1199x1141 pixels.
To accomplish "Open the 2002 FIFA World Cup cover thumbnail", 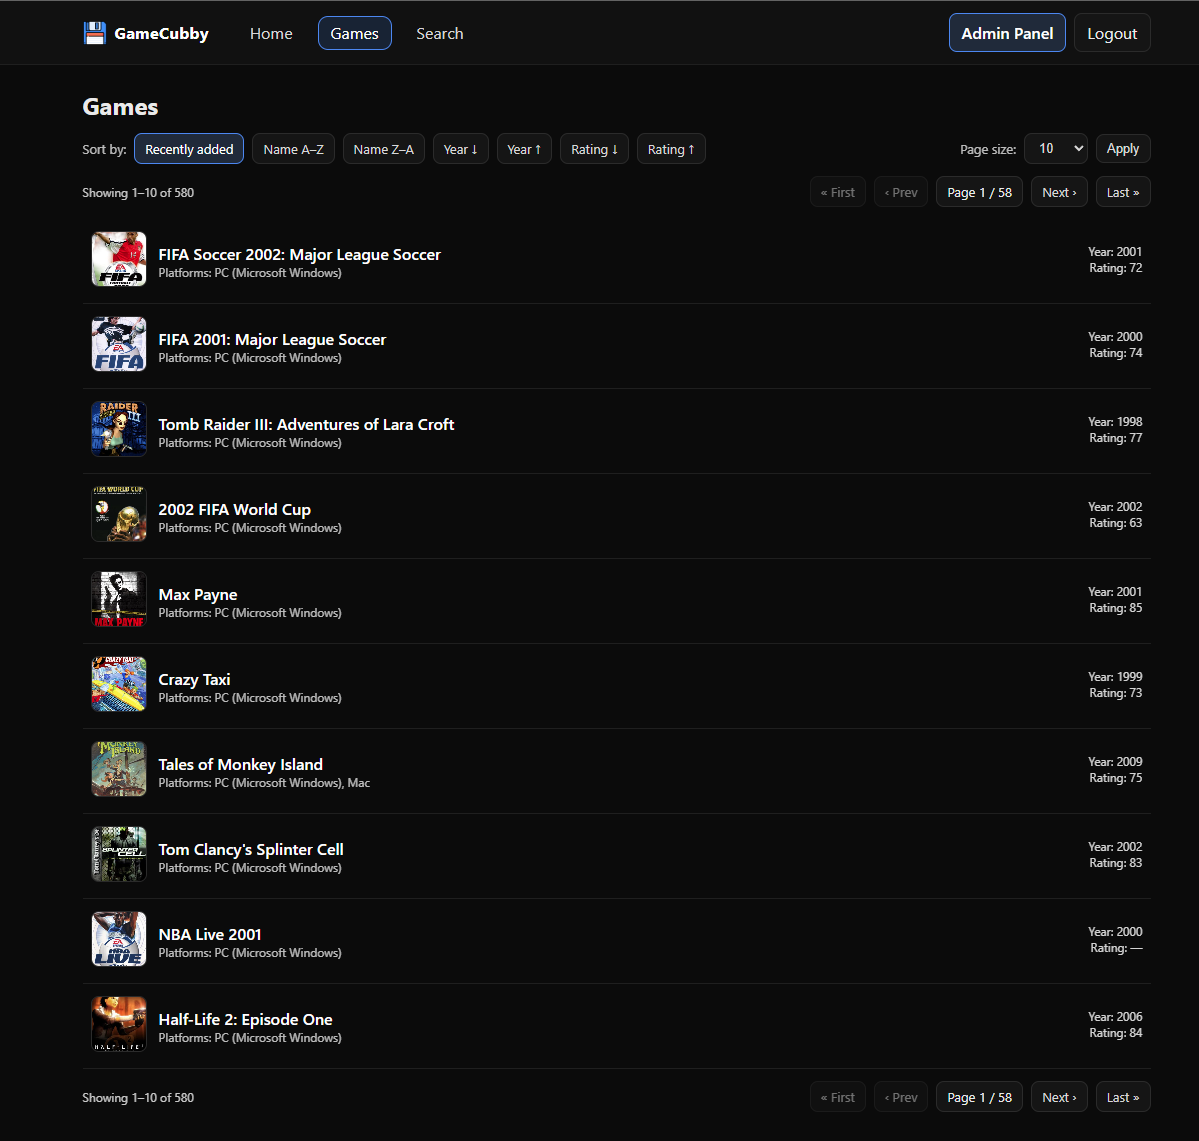I will 119,514.
